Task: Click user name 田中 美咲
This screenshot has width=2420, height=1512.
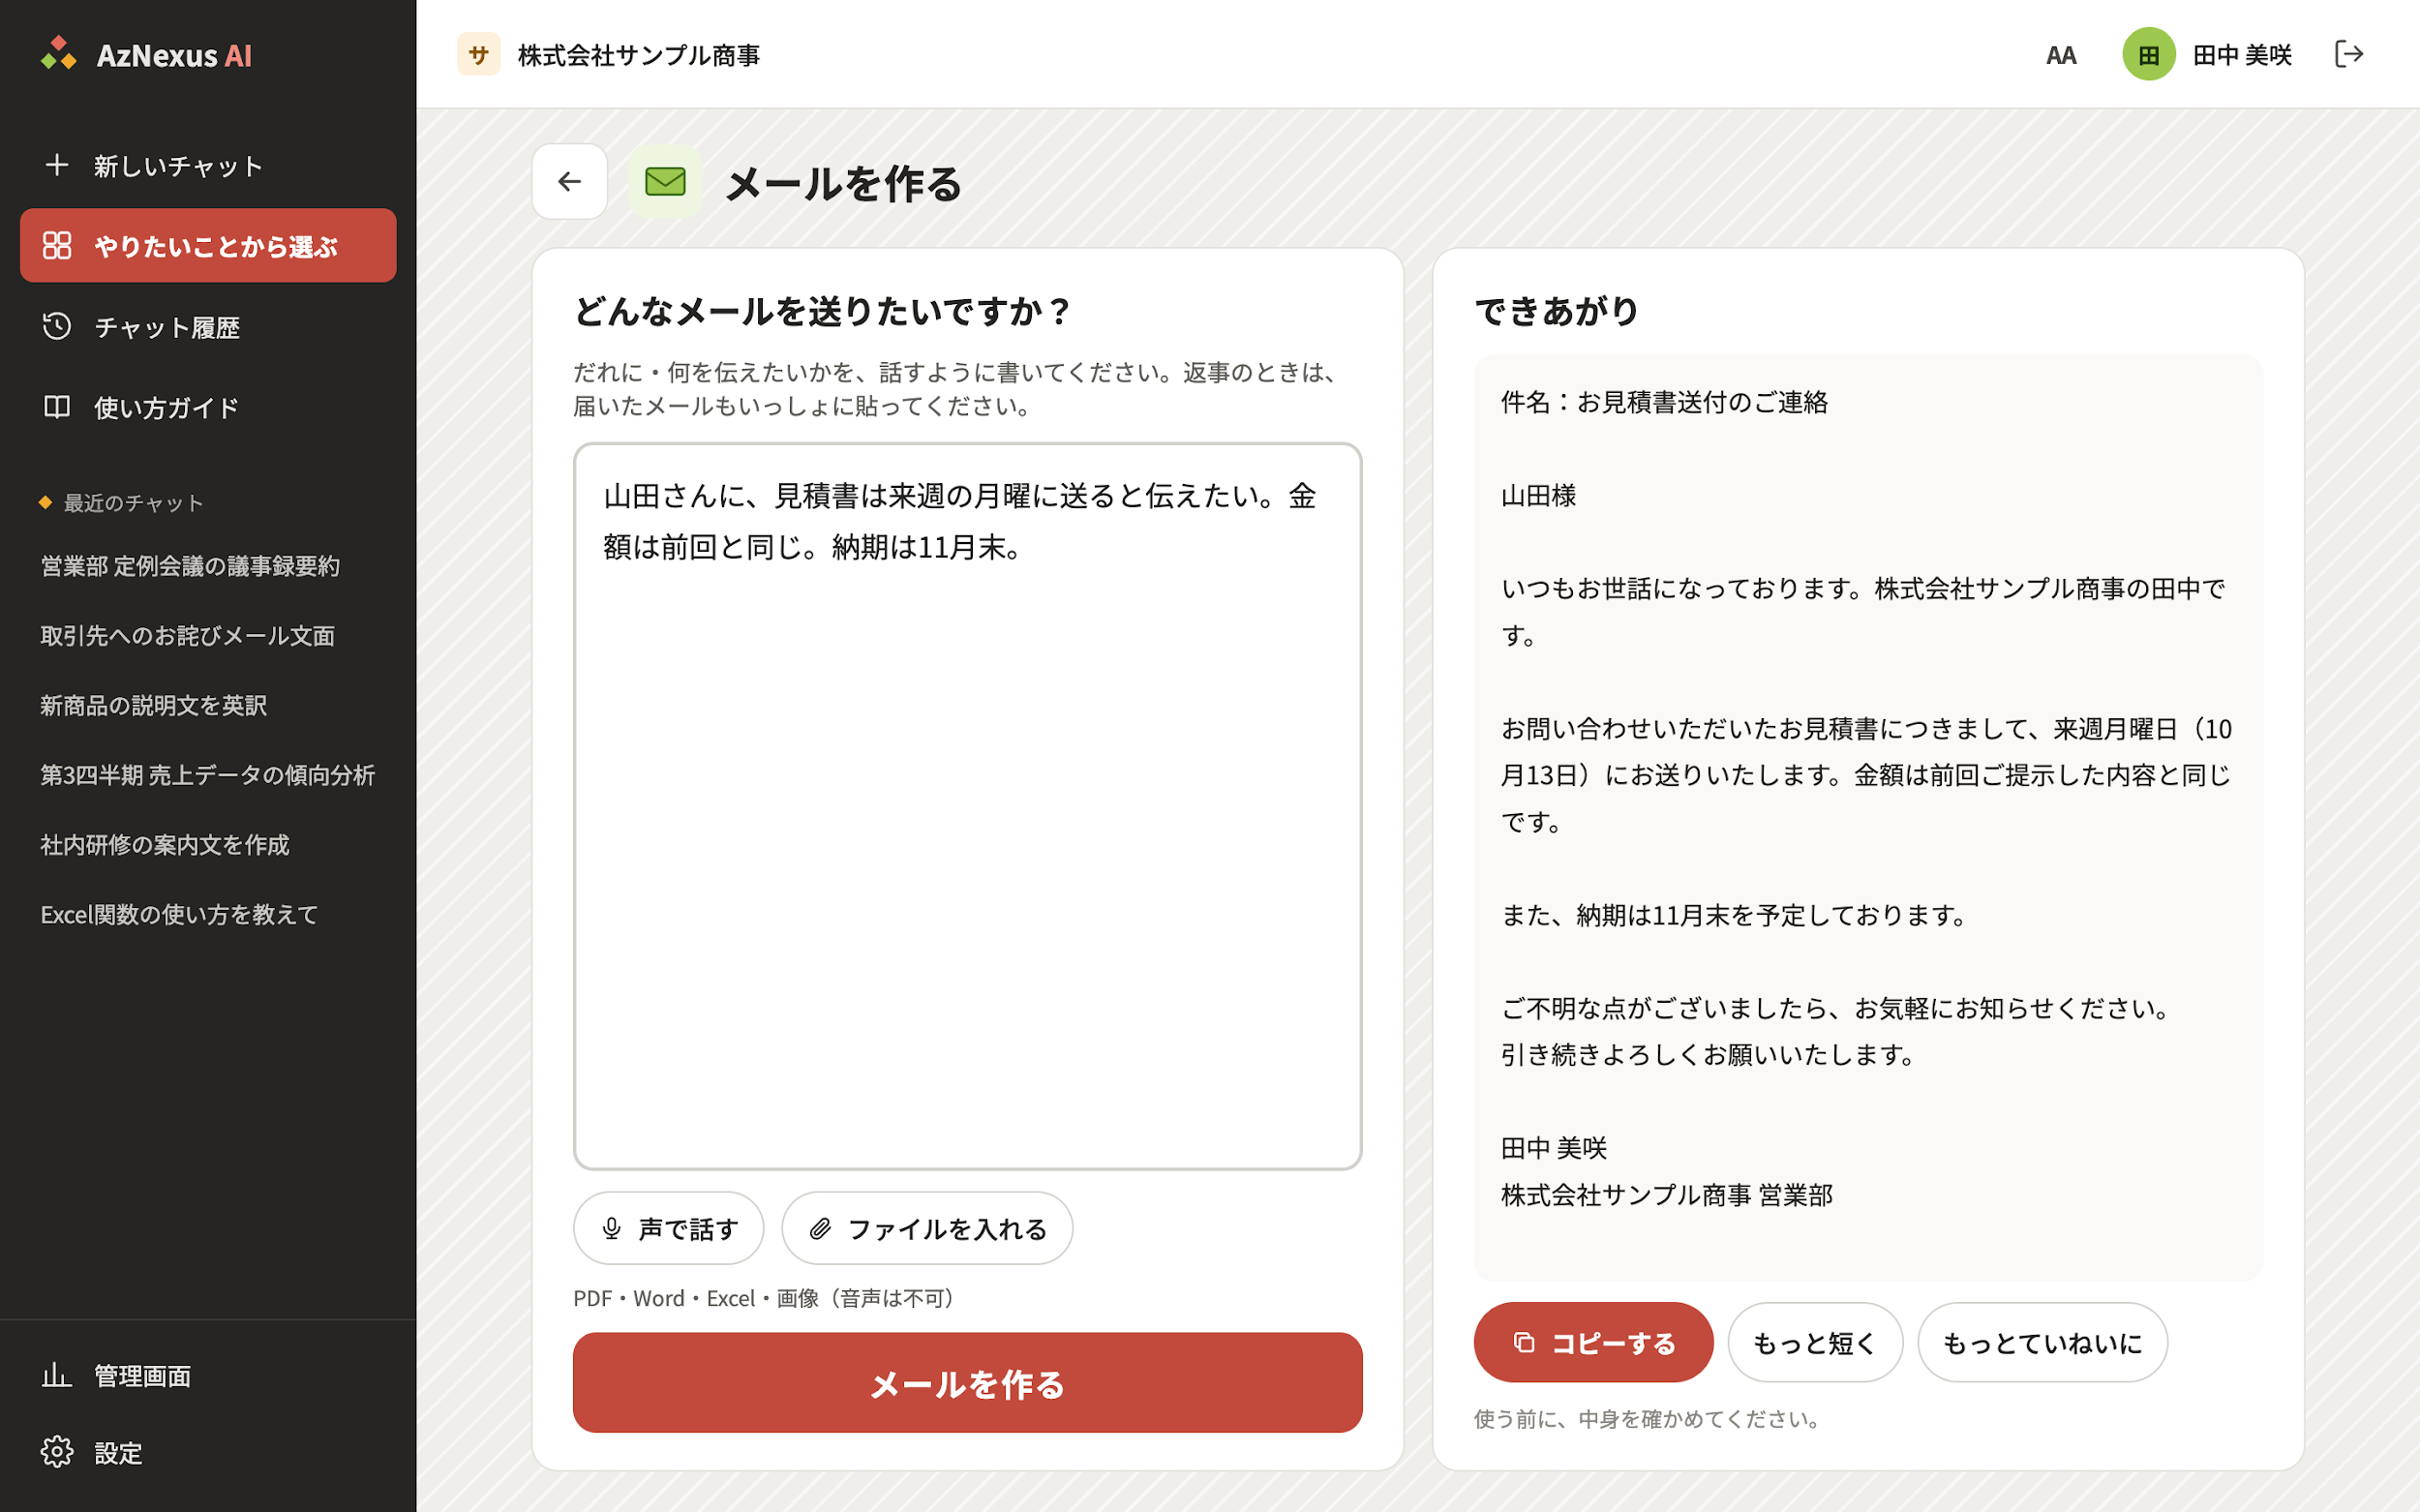Action: tap(2242, 55)
